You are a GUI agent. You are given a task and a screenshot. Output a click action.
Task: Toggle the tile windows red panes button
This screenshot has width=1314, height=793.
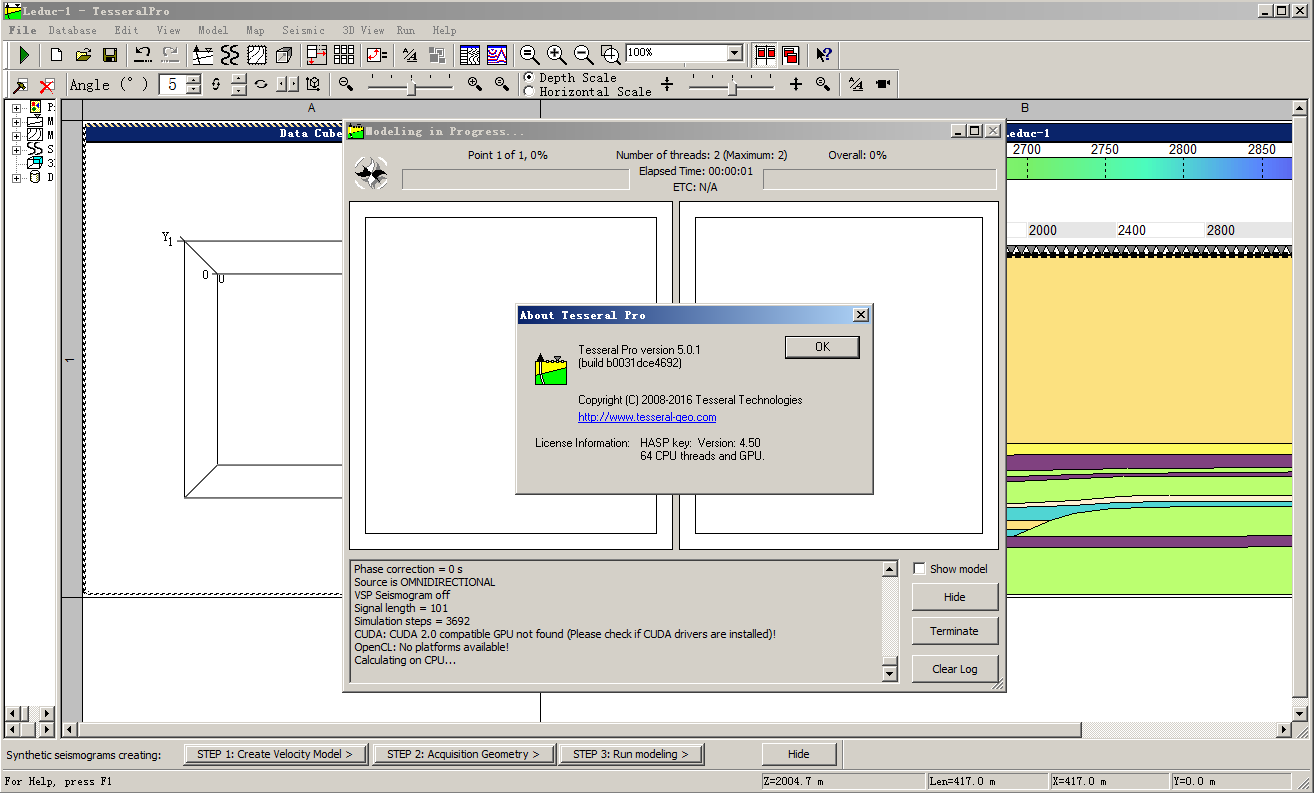(765, 55)
